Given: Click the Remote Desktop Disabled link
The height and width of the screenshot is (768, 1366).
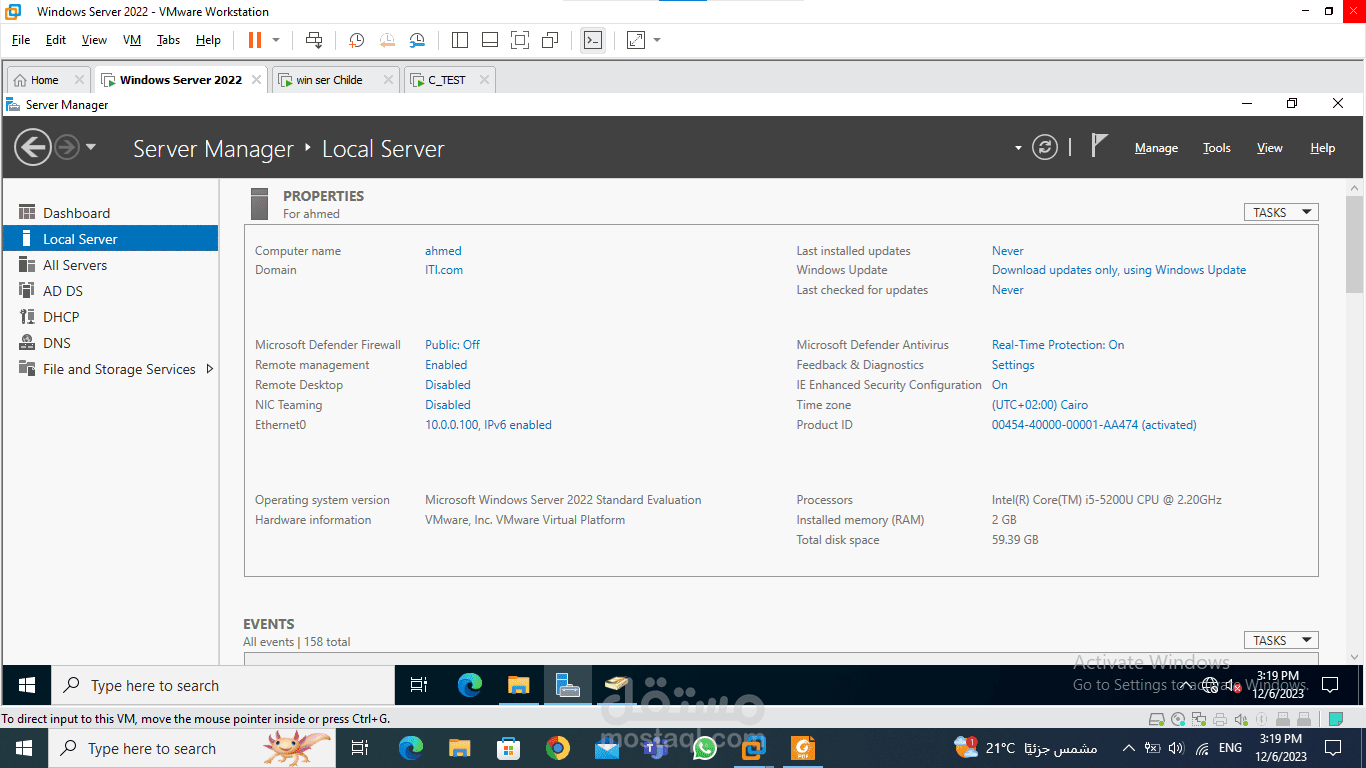Looking at the screenshot, I should (448, 385).
